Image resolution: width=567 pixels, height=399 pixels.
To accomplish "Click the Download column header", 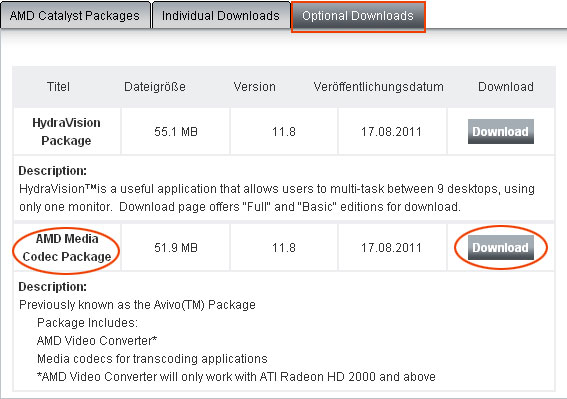I will pyautogui.click(x=506, y=87).
